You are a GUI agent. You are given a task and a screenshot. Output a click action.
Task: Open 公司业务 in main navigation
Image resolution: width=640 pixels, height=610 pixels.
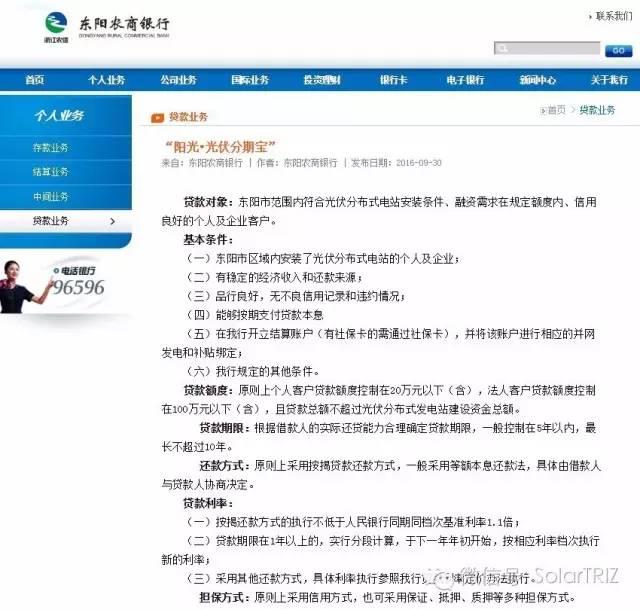coord(178,80)
